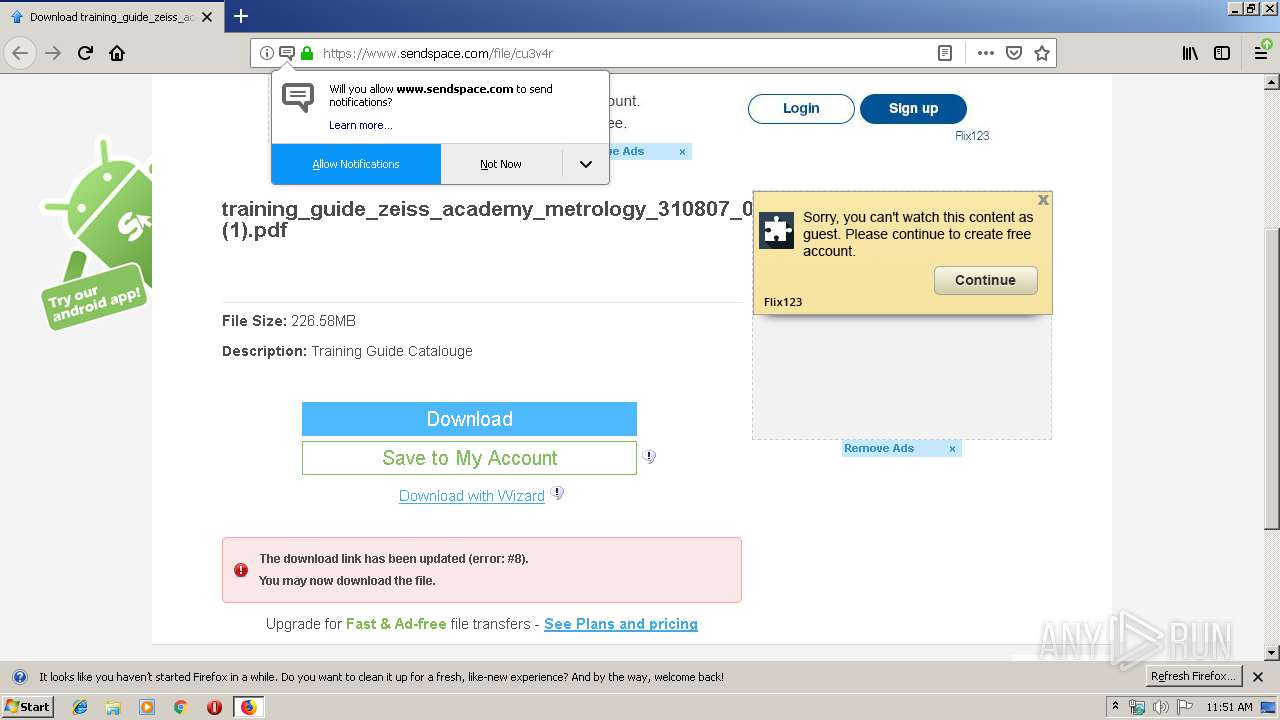Screen dimensions: 1280x720
Task: Close the lower Remove Ads label
Action: (952, 448)
